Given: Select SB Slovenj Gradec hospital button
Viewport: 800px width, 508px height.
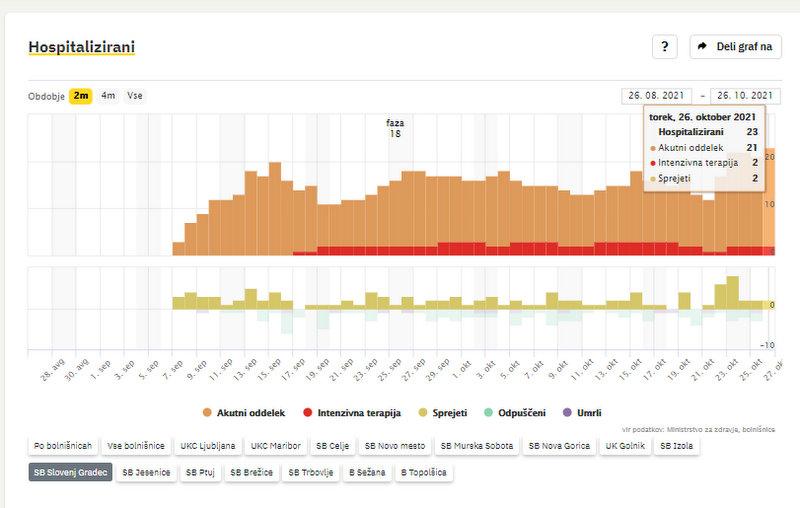Looking at the screenshot, I should [x=69, y=472].
